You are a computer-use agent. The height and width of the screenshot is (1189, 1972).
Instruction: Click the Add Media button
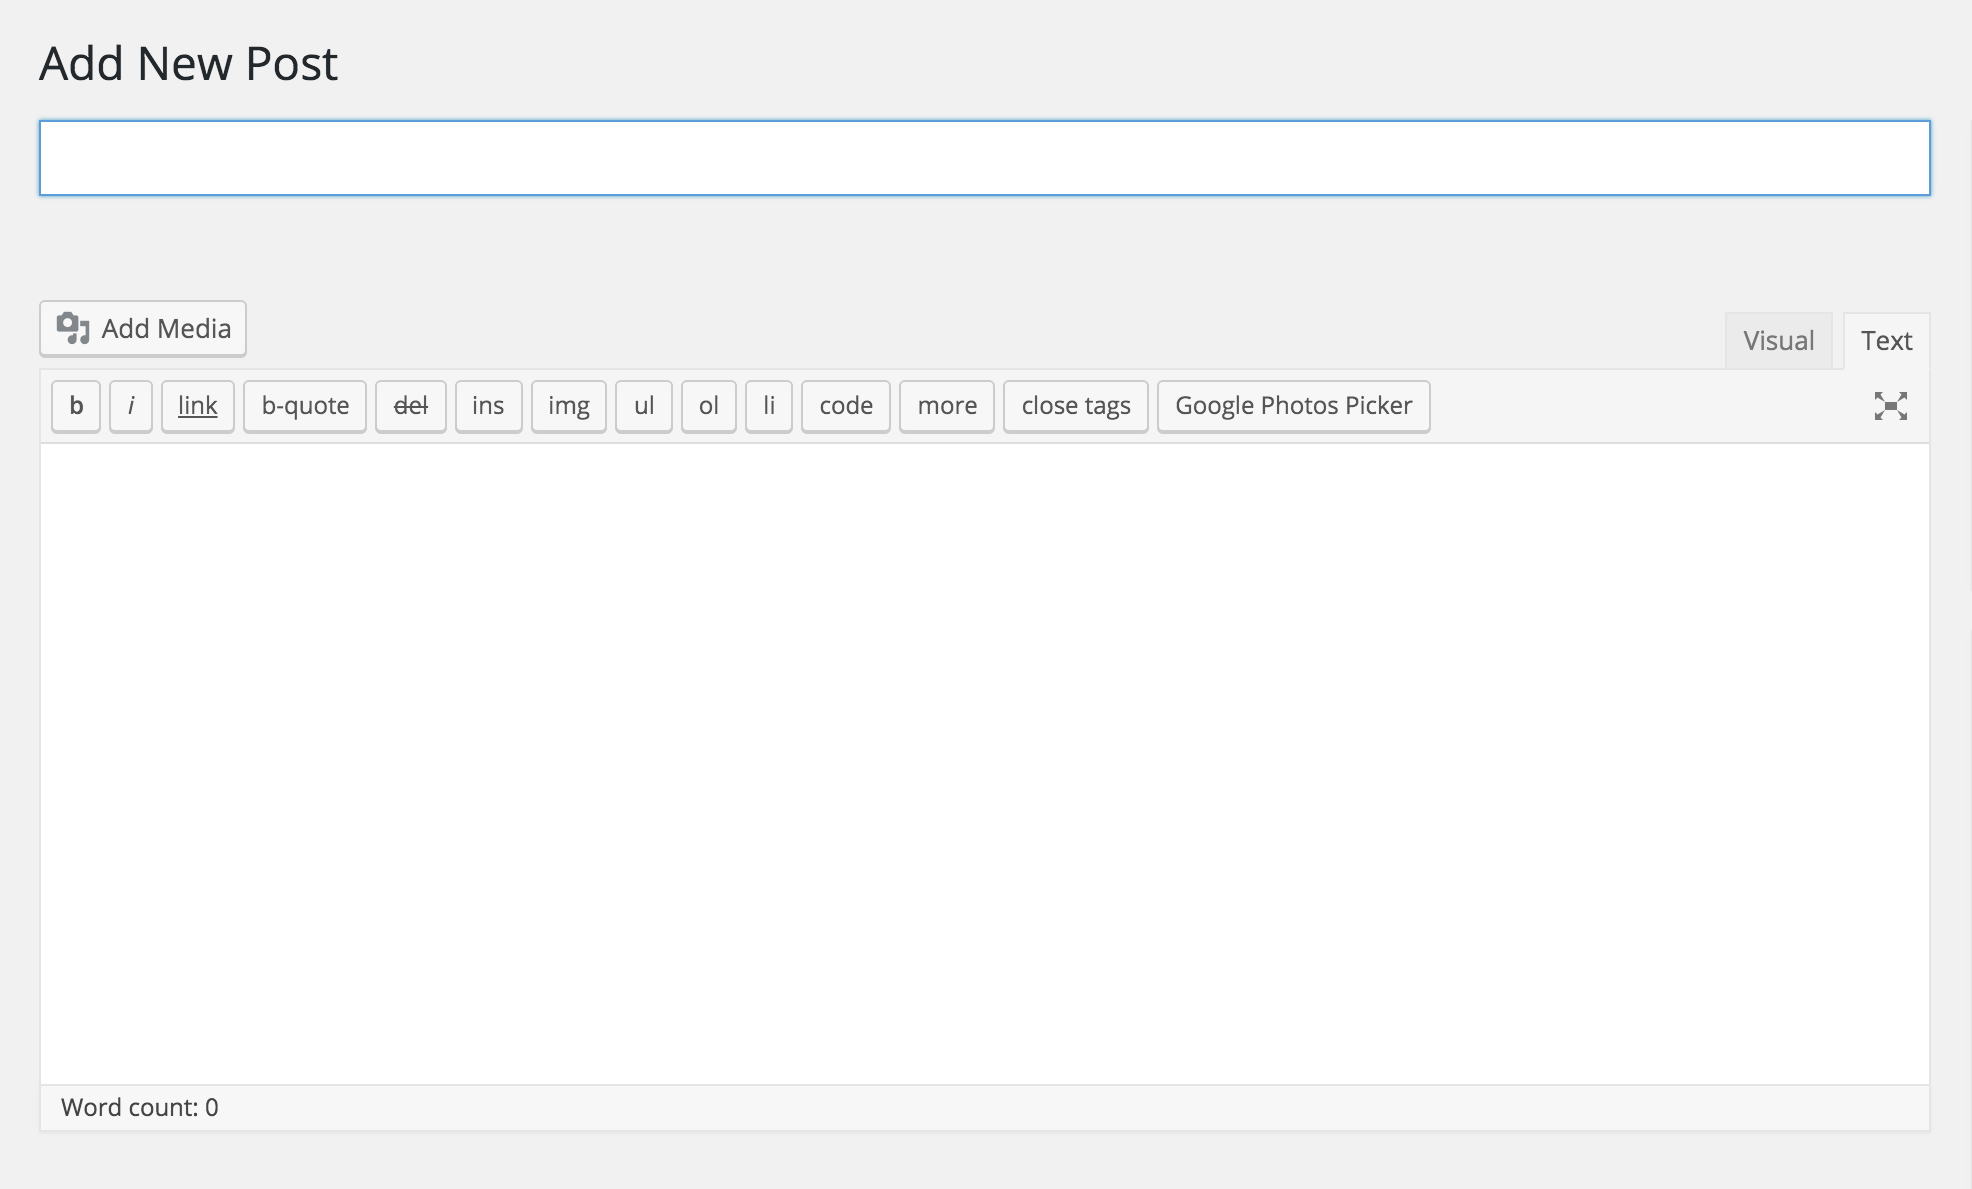143,329
